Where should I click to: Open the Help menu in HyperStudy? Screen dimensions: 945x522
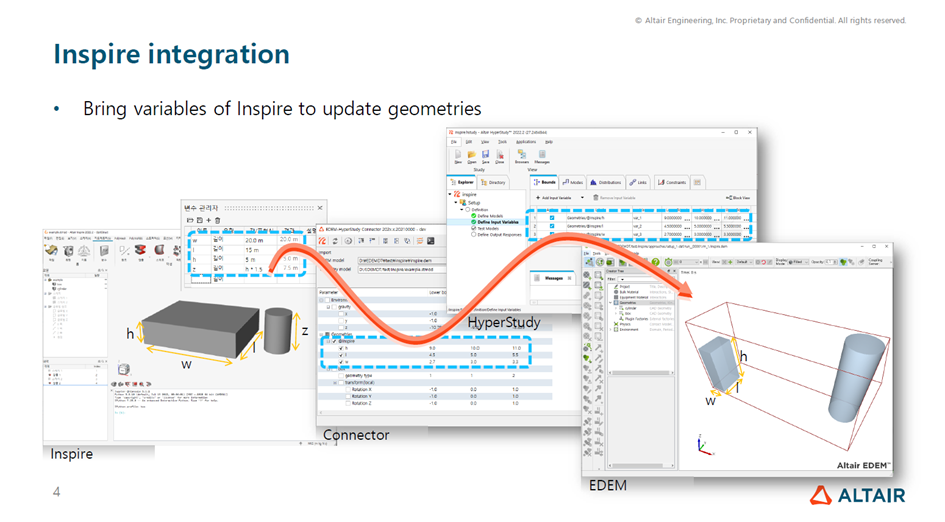(x=548, y=142)
